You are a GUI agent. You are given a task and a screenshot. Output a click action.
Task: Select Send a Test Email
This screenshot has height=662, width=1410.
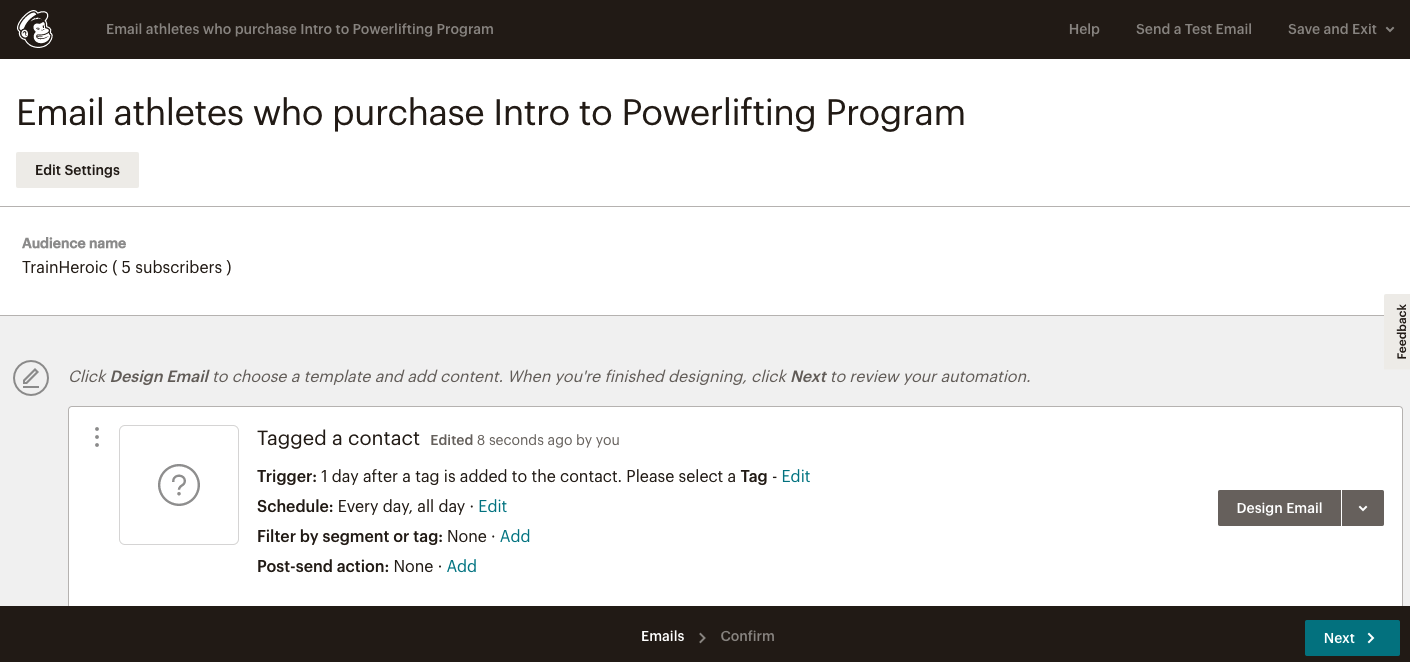[x=1194, y=29]
